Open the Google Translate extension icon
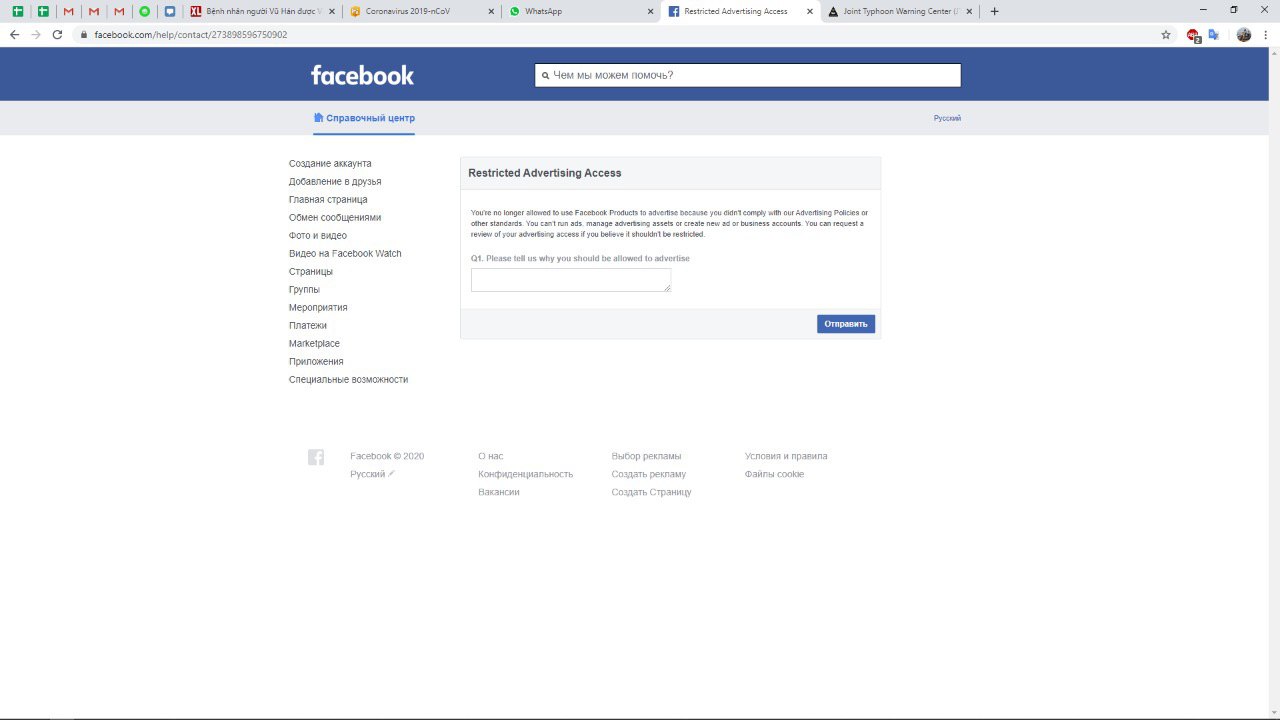The height and width of the screenshot is (720, 1280). pyautogui.click(x=1214, y=34)
